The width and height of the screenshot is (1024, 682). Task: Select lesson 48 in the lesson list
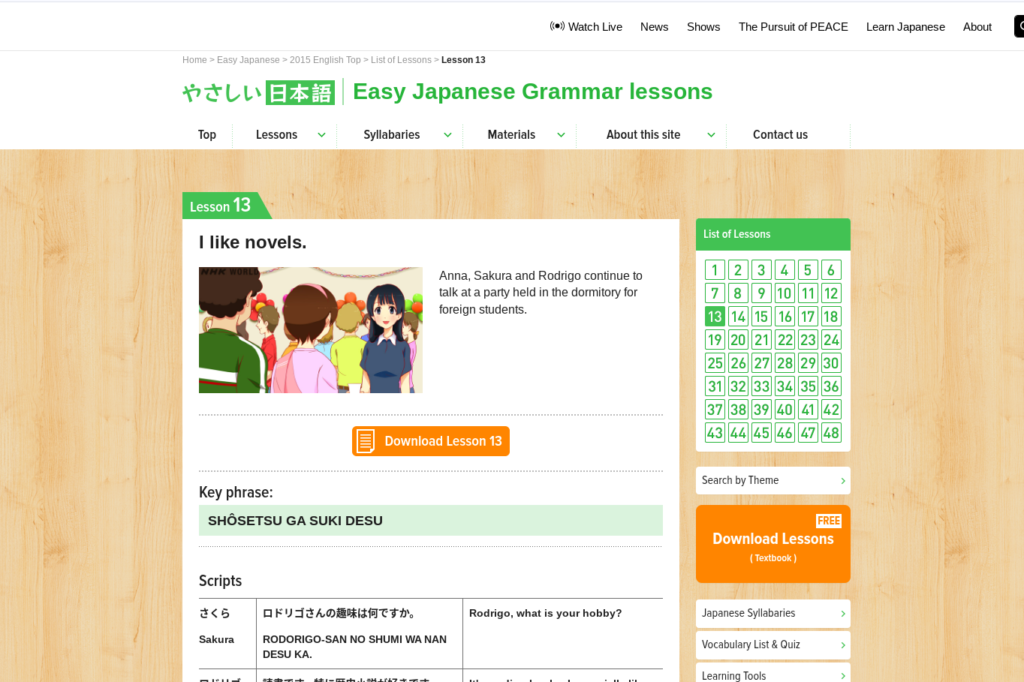(831, 432)
